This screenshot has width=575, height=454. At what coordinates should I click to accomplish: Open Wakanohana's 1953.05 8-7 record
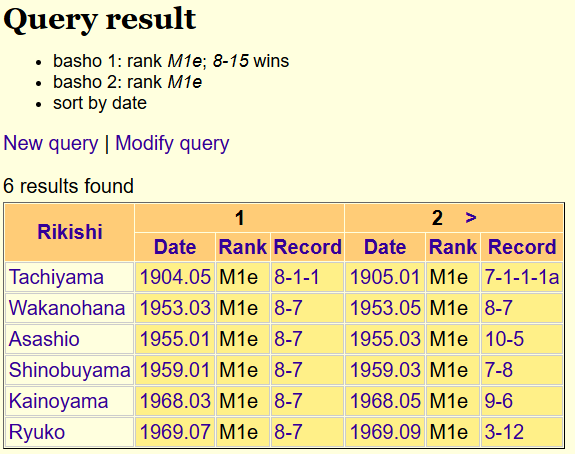pos(498,308)
